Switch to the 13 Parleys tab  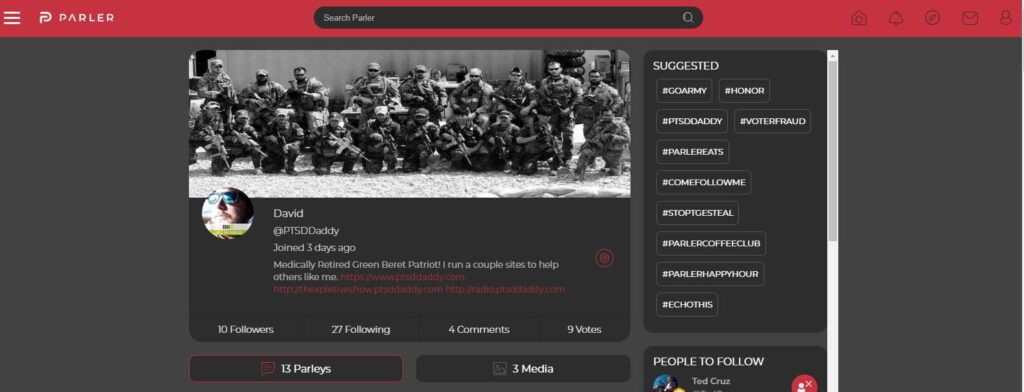(x=296, y=368)
